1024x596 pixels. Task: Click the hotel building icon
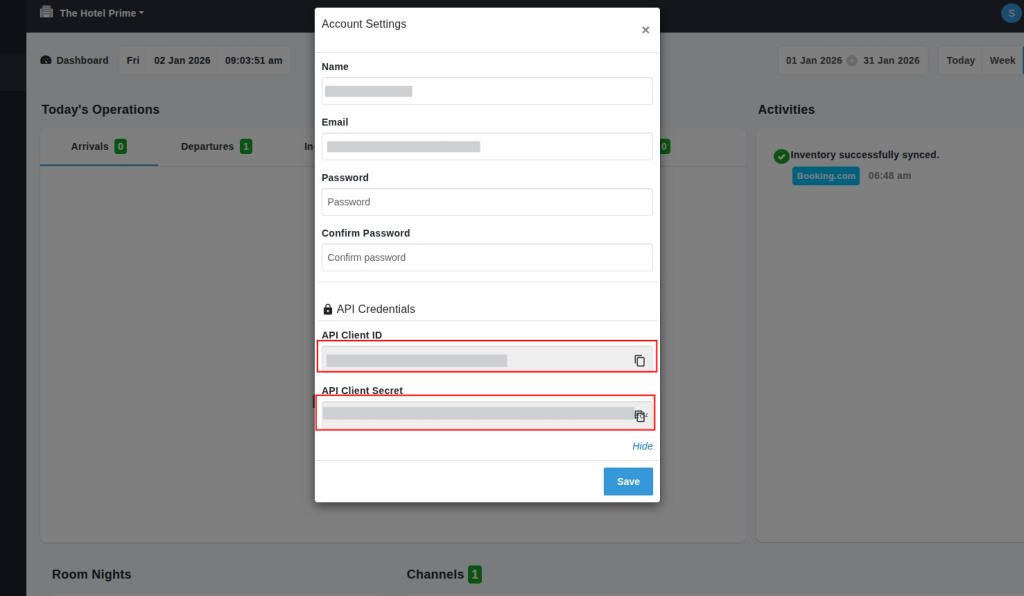pos(46,13)
